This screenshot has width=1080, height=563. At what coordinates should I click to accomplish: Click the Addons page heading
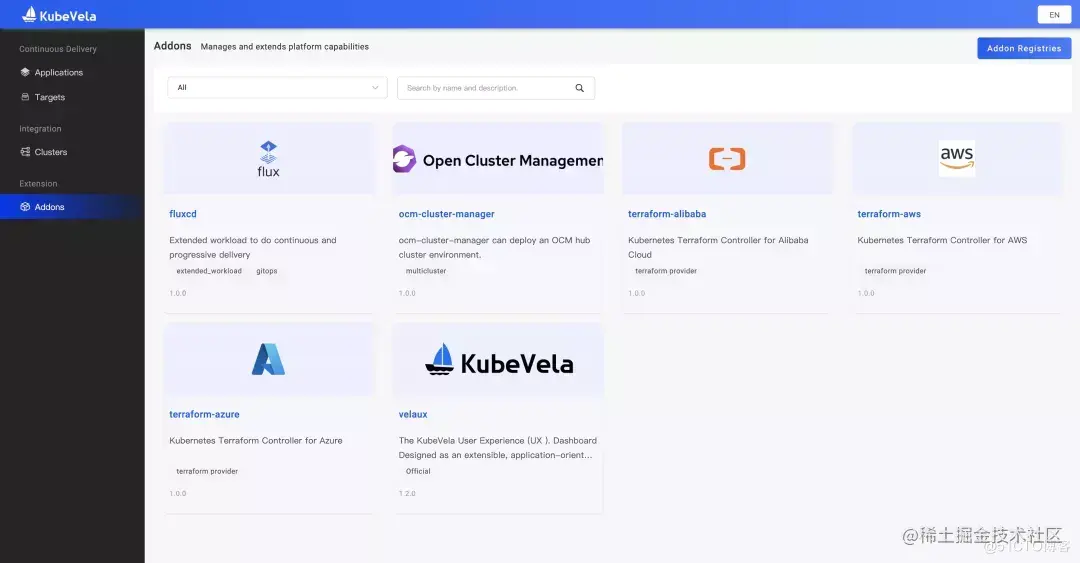click(x=172, y=46)
